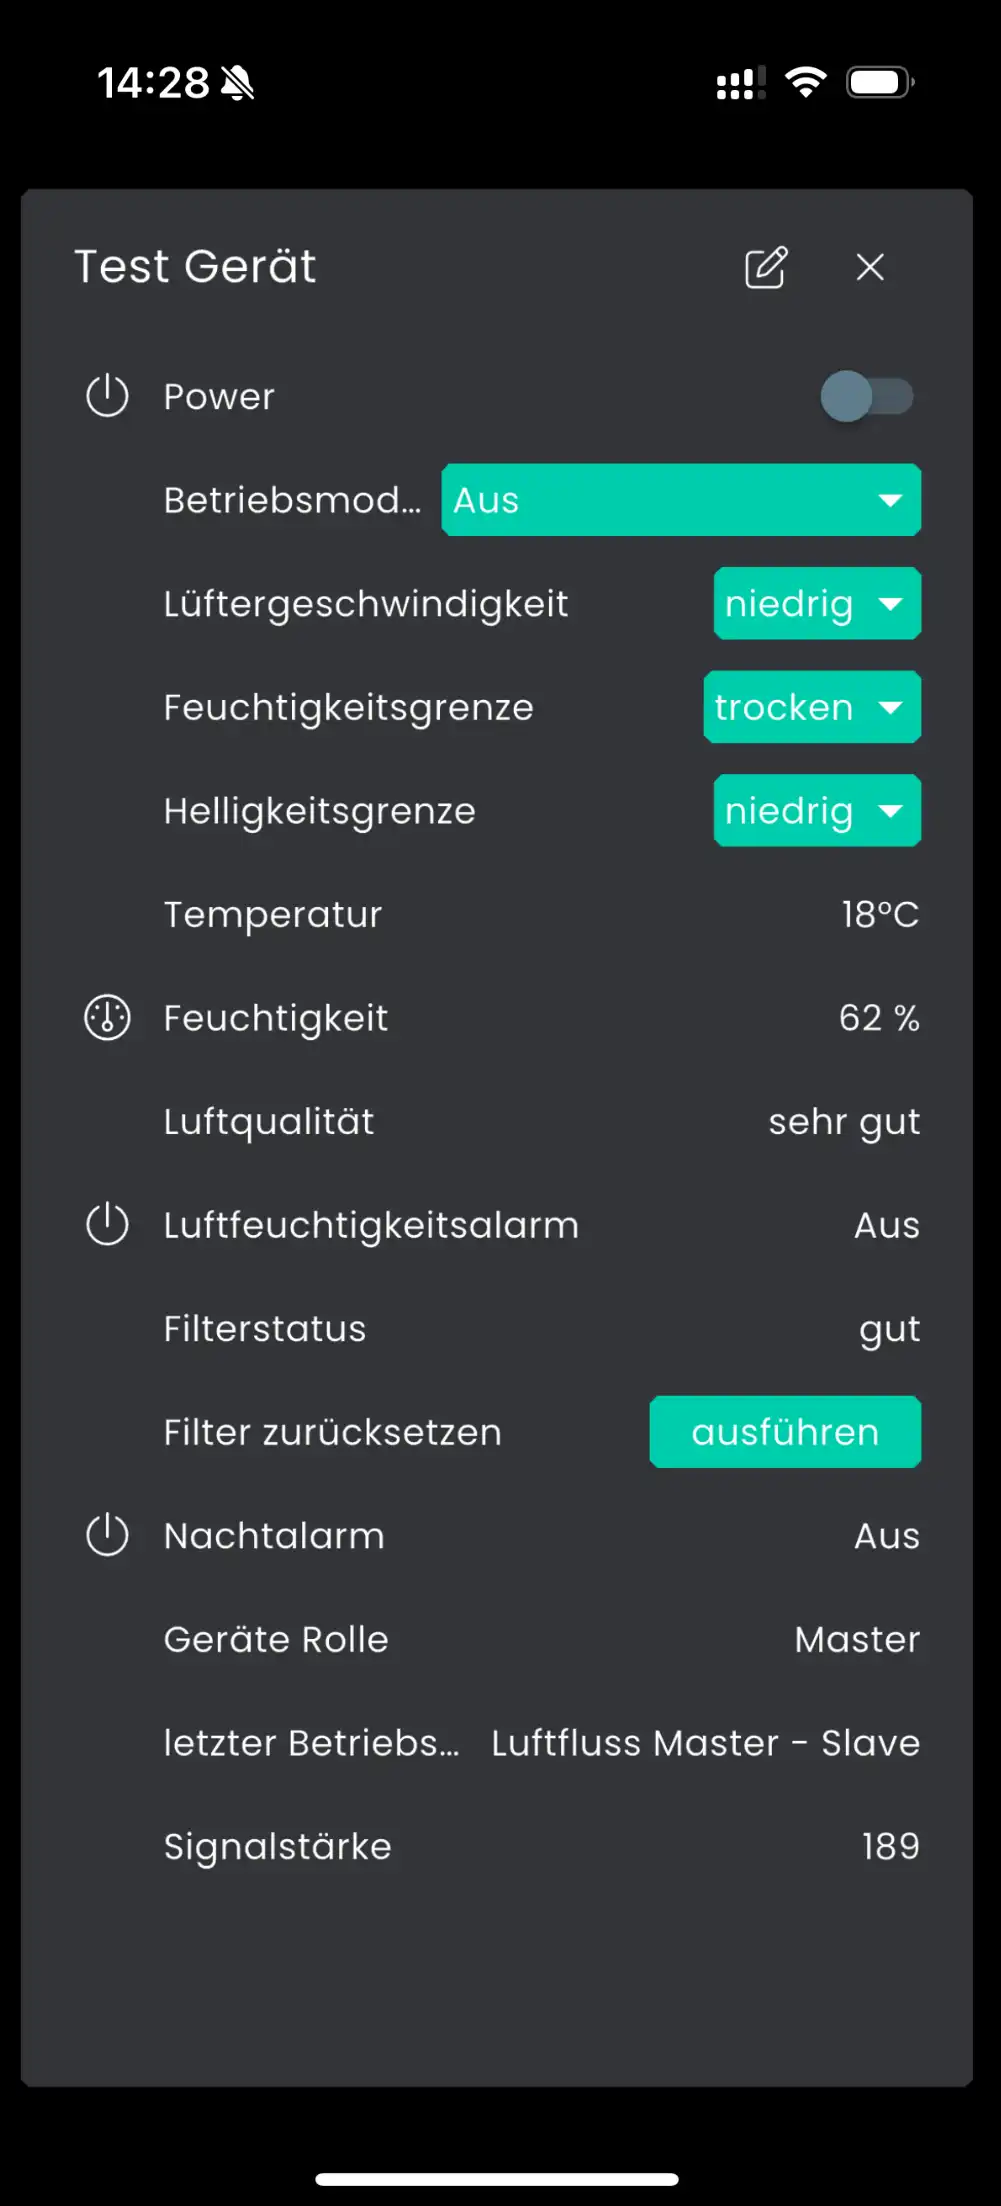This screenshot has height=2206, width=1001.
Task: Tap the Feuchtigkeit gauge icon
Action: tap(107, 1018)
